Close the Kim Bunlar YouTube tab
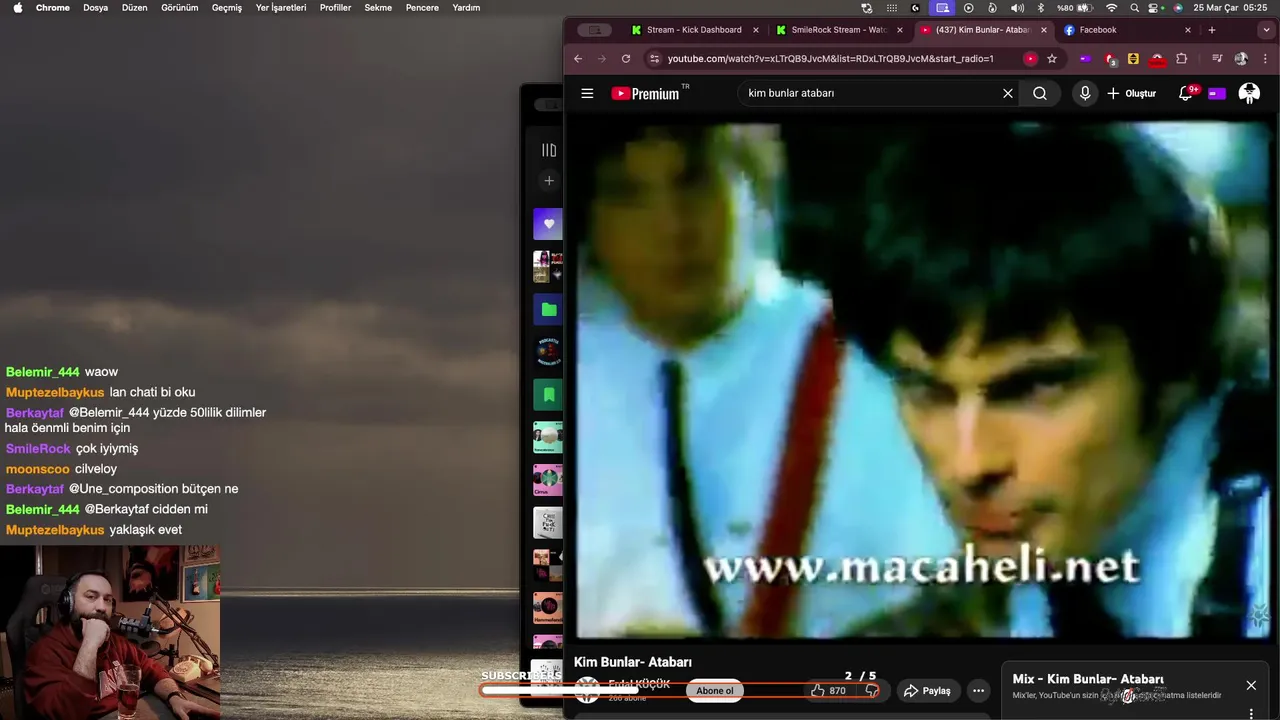Image resolution: width=1280 pixels, height=720 pixels. (1044, 30)
